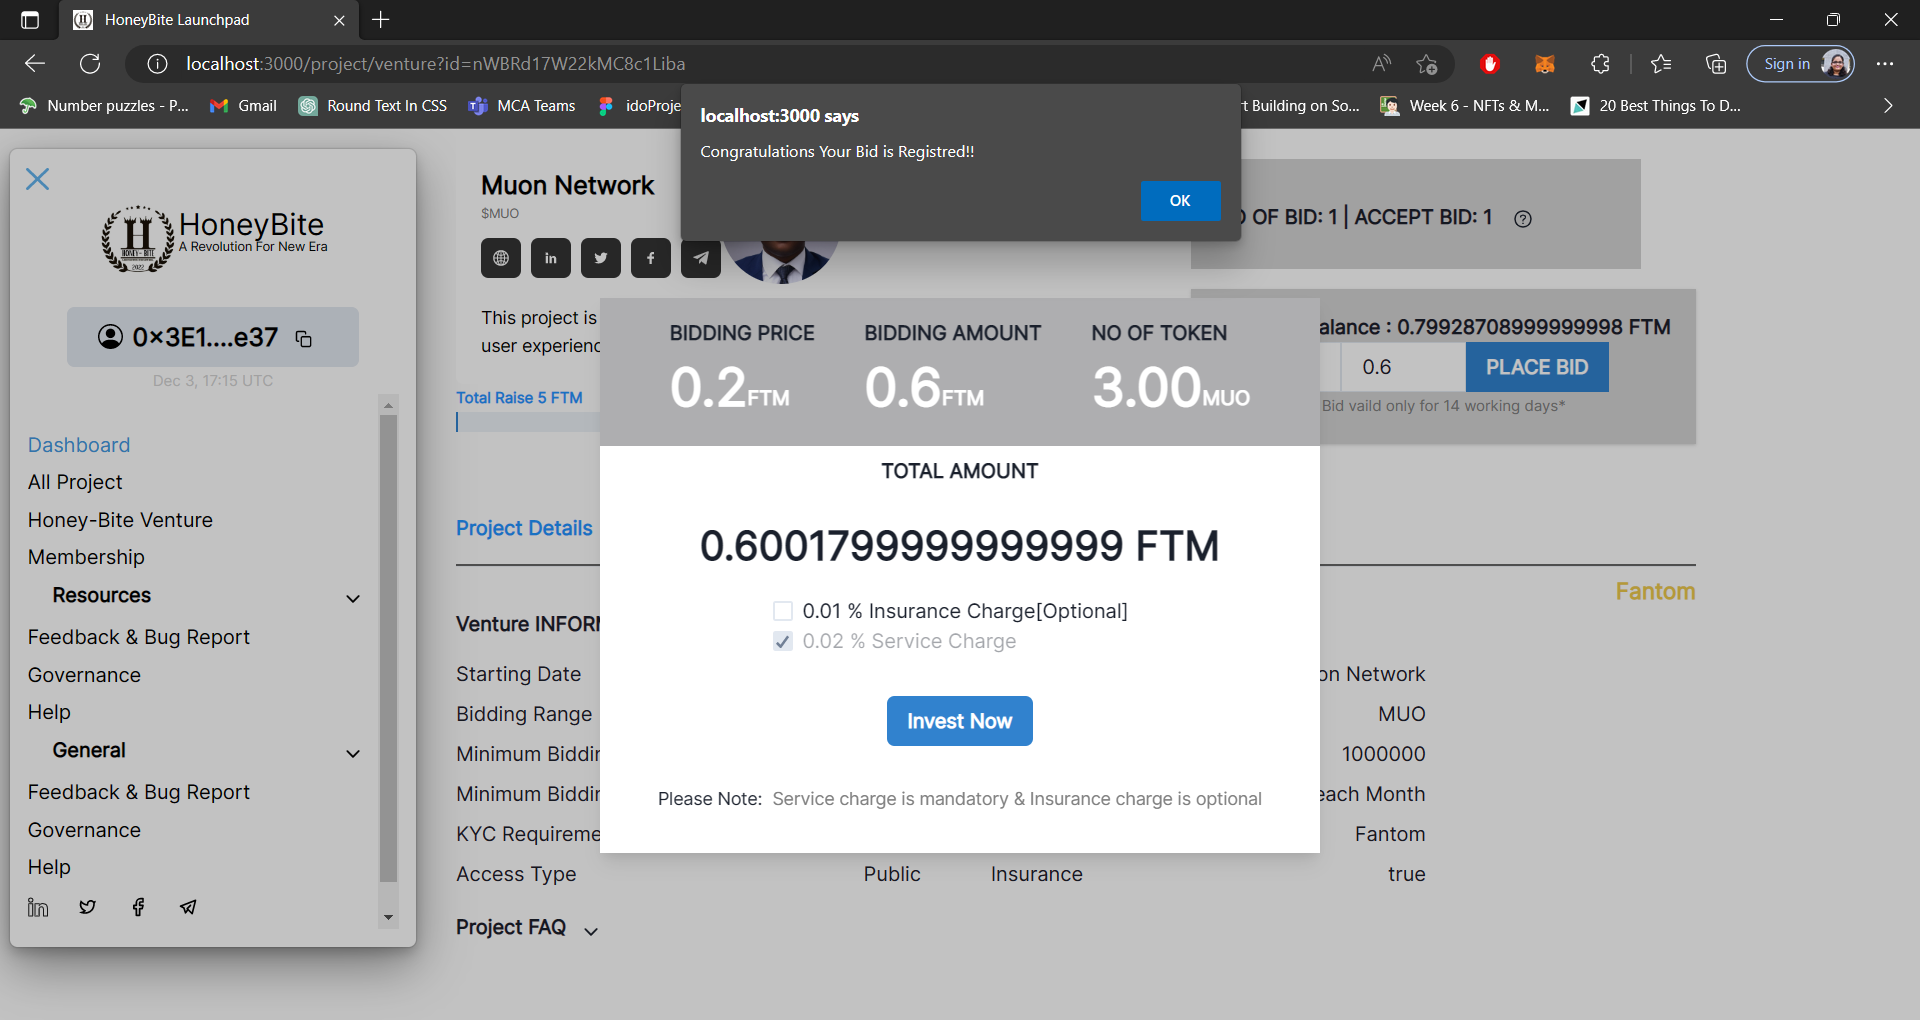
Task: Open browser Settings and more menu
Action: point(1885,64)
